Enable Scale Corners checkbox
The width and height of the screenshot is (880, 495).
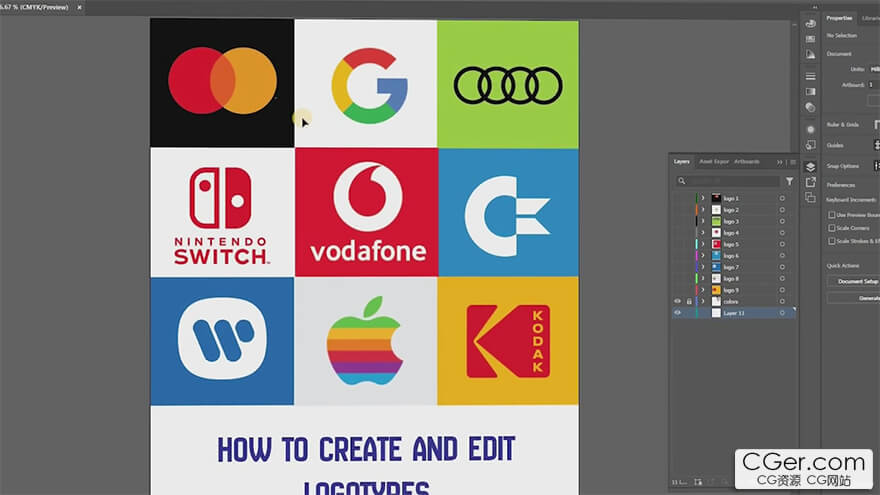point(832,228)
